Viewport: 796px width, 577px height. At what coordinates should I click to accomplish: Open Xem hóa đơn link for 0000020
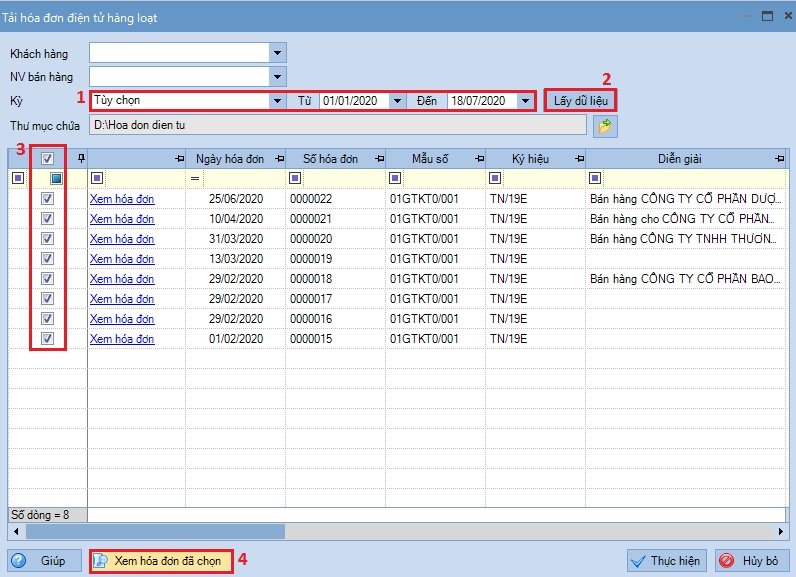[122, 239]
